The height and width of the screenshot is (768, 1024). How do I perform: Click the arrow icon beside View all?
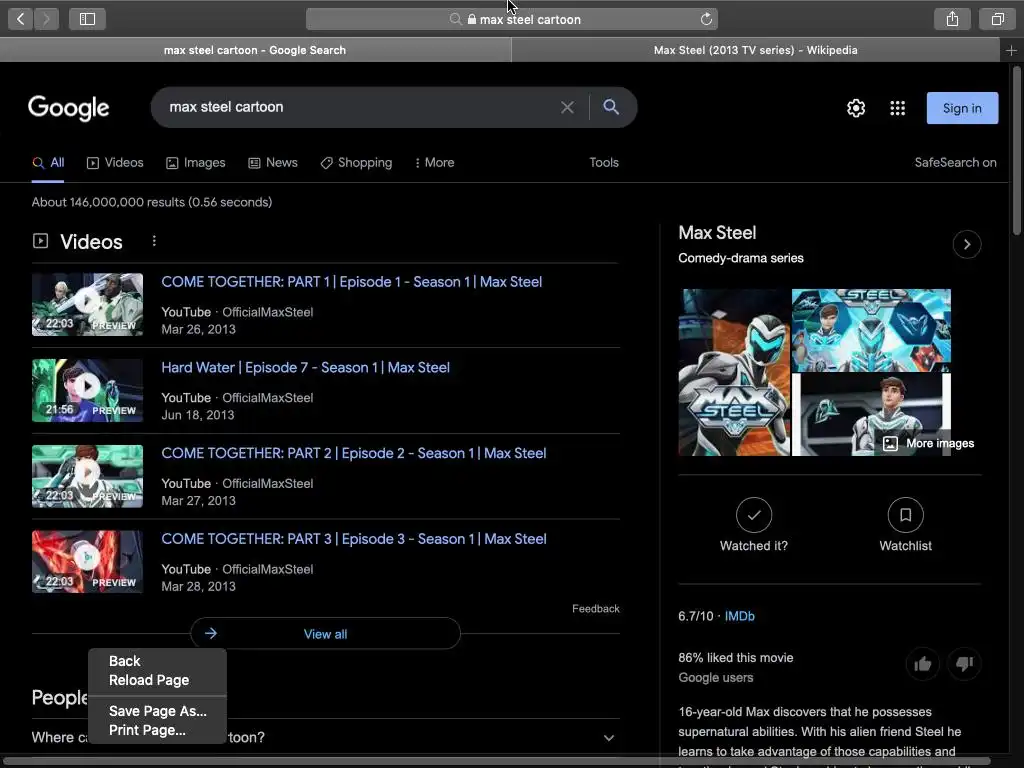click(x=210, y=633)
